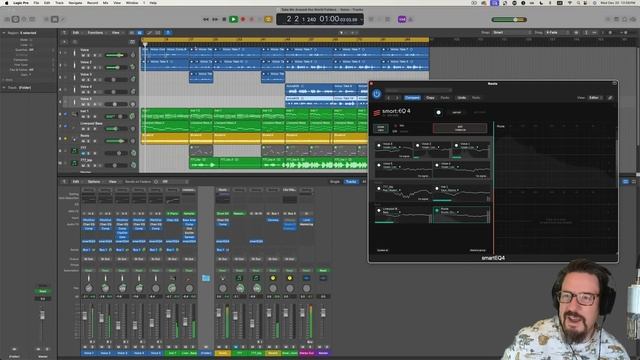Screen dimensions: 640x360
Task: Click the 777_Jay track header icon
Action: click(74, 163)
